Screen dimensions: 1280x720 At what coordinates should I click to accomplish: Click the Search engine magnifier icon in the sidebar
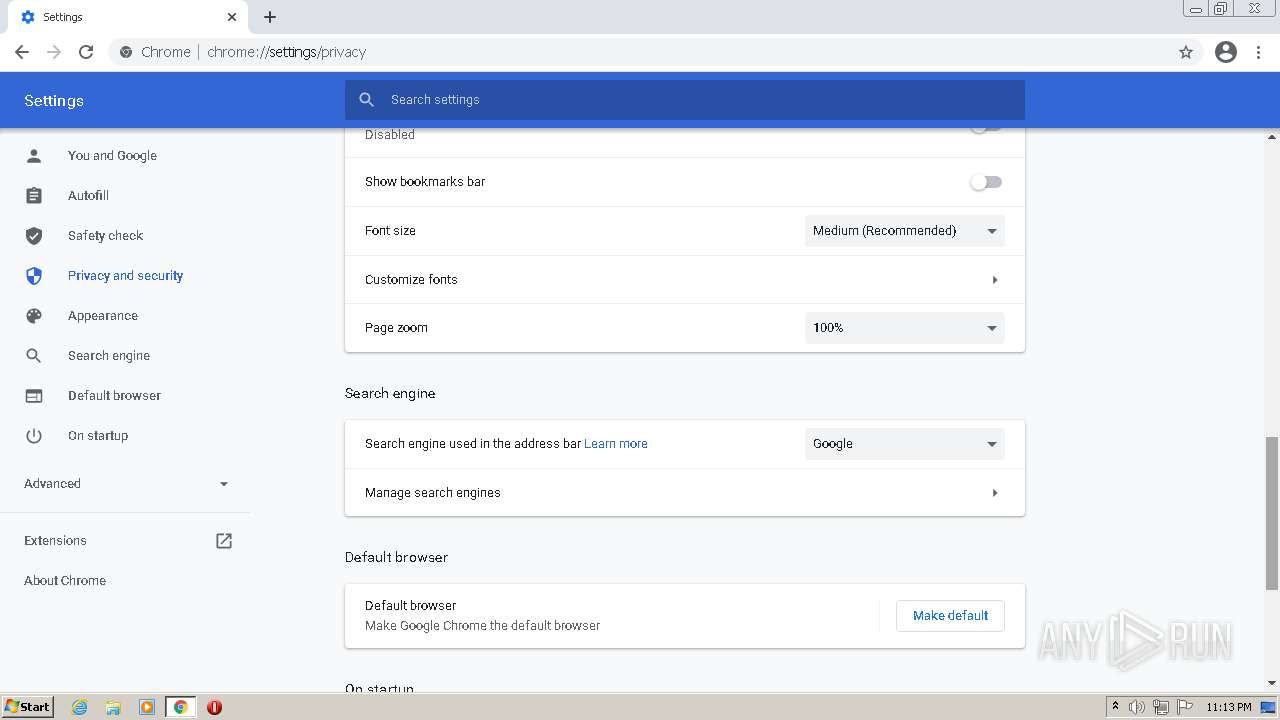34,356
